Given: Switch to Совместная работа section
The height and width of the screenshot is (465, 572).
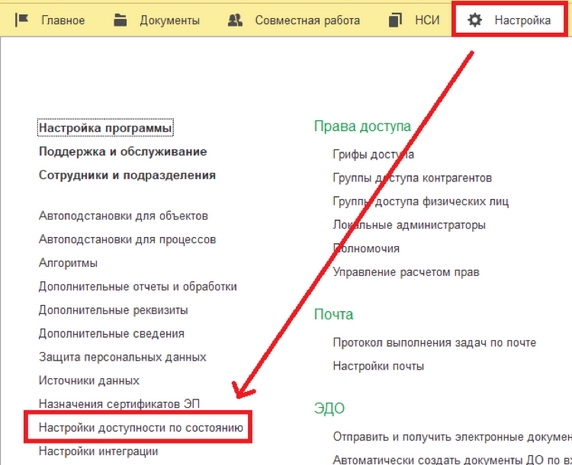Looking at the screenshot, I should 307,20.
